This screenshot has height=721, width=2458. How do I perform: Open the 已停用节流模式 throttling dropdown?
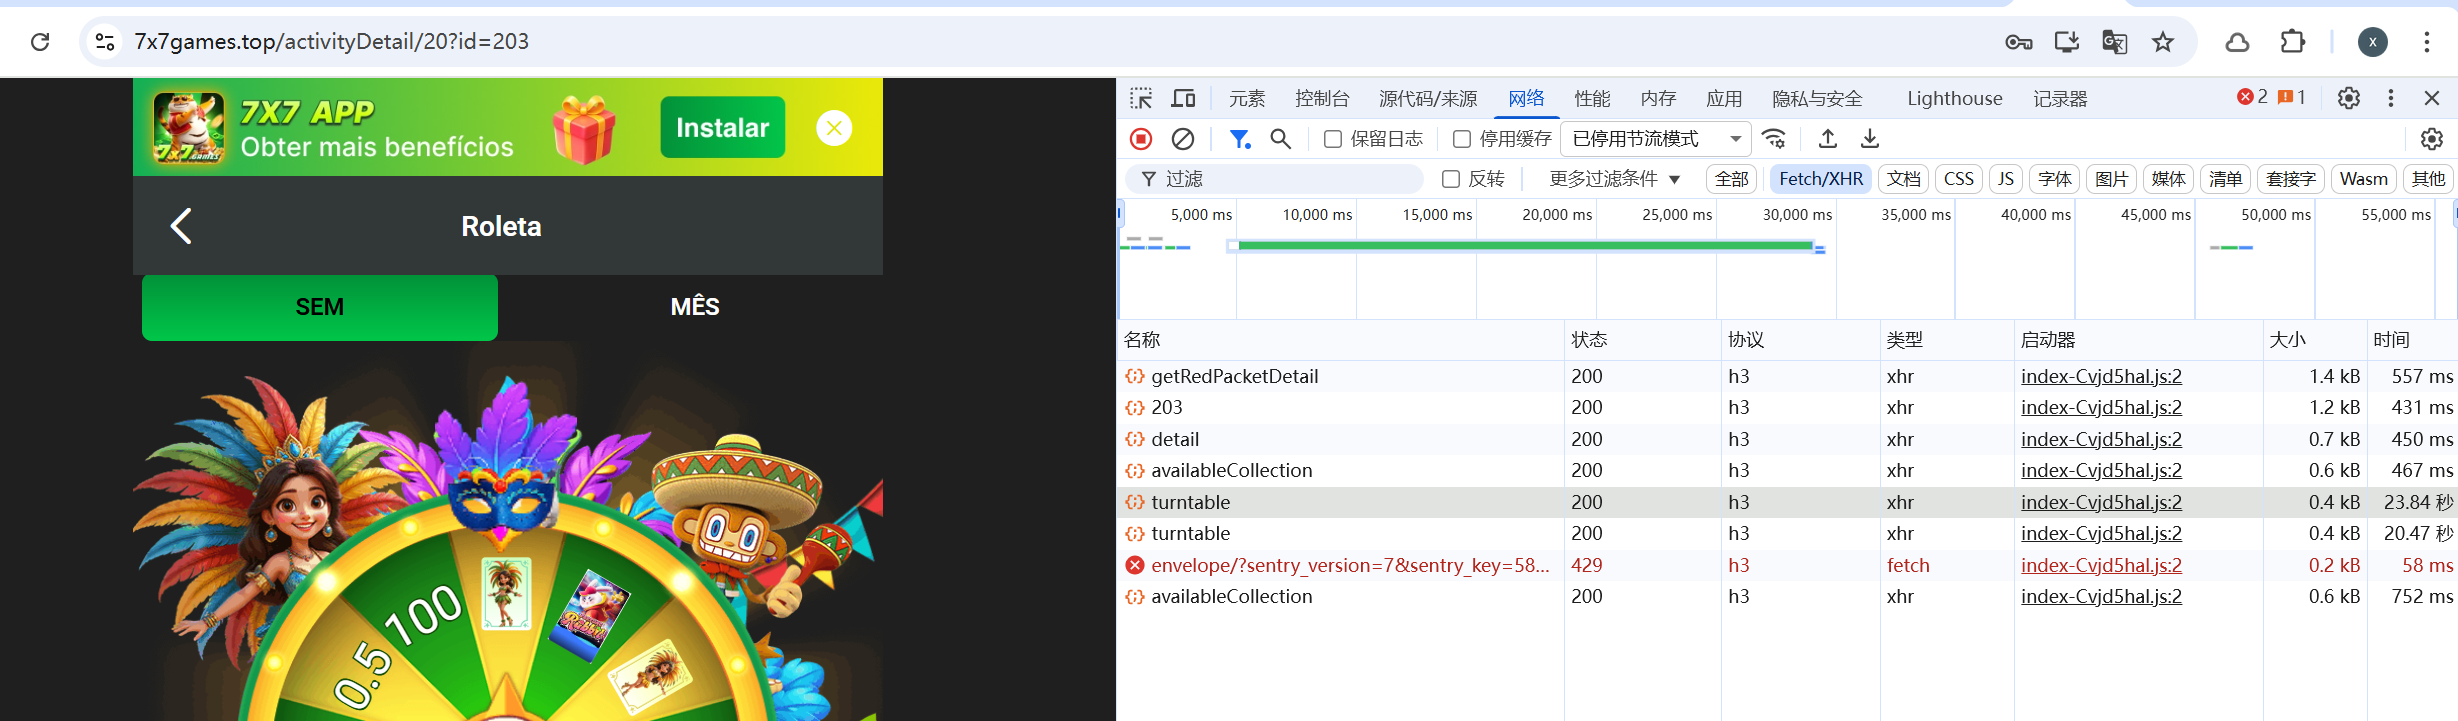pos(1656,139)
